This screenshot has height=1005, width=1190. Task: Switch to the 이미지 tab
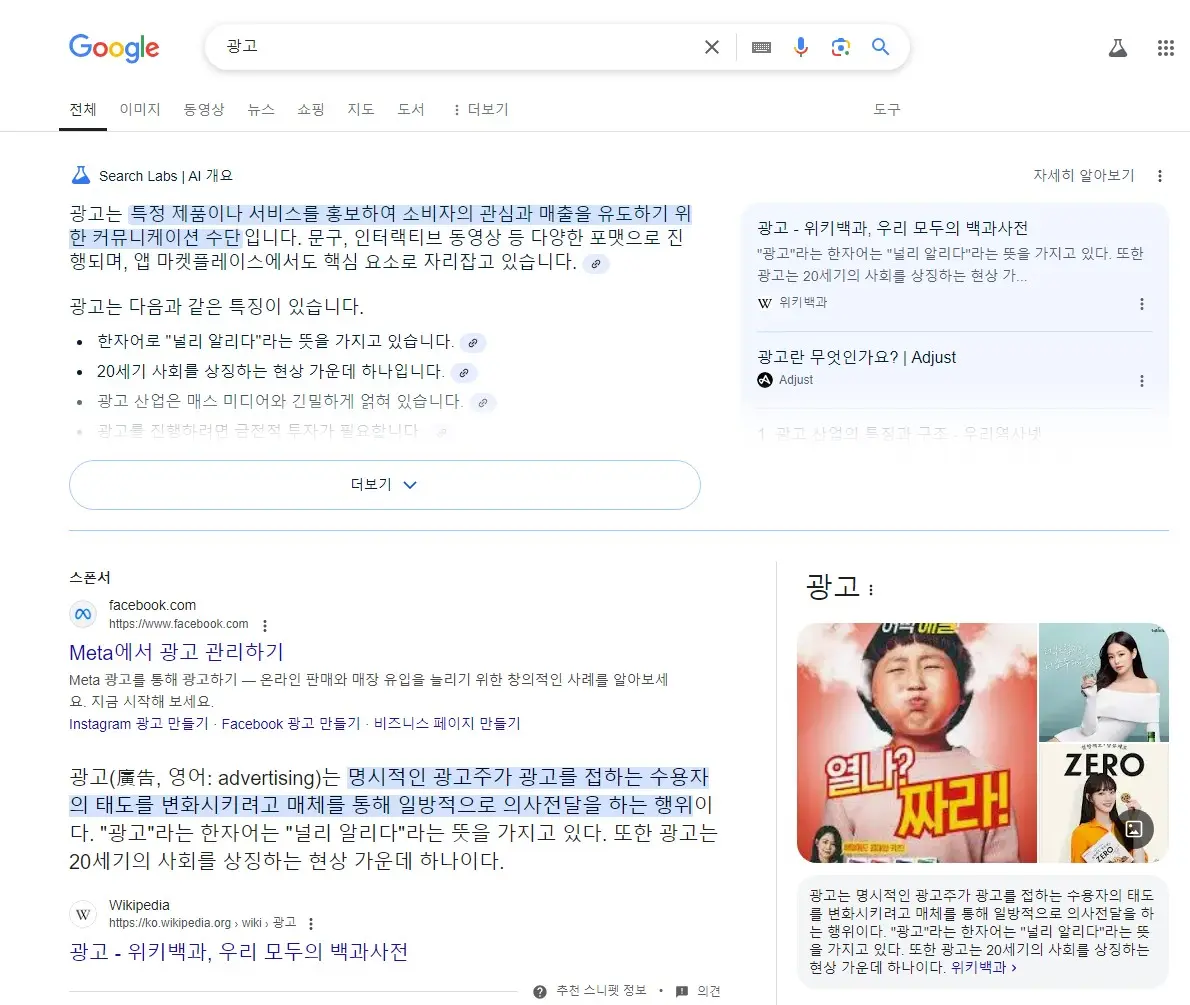(x=140, y=110)
